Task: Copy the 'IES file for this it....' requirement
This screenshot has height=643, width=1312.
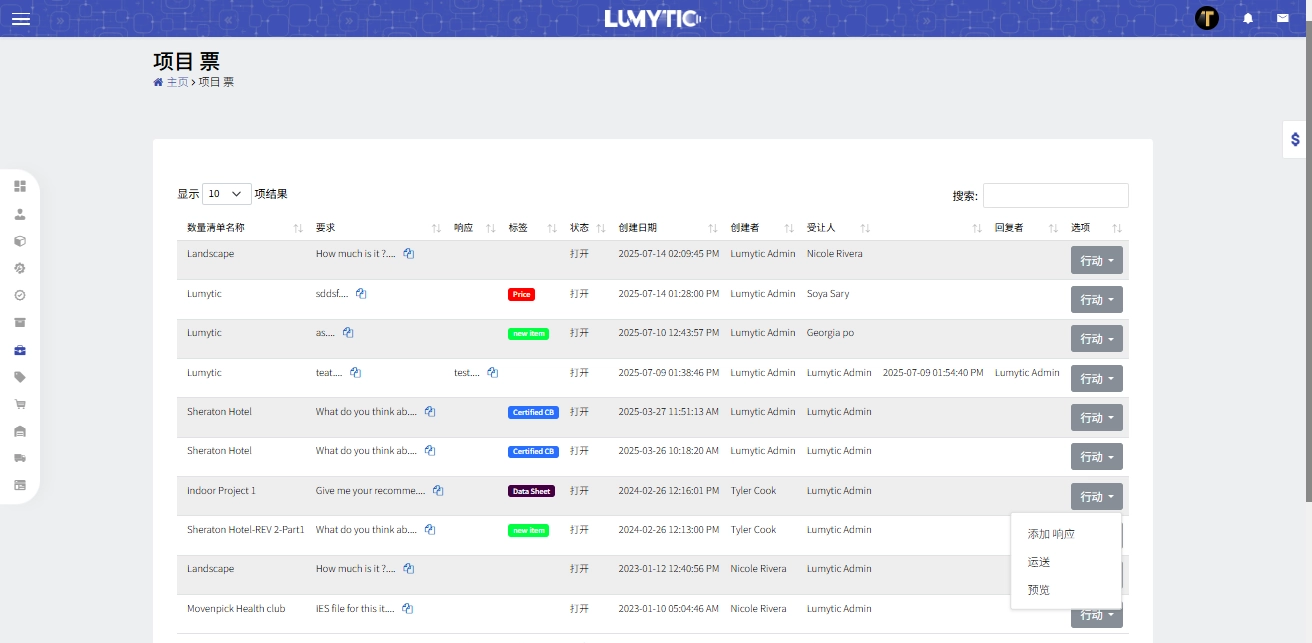Action: click(x=407, y=609)
